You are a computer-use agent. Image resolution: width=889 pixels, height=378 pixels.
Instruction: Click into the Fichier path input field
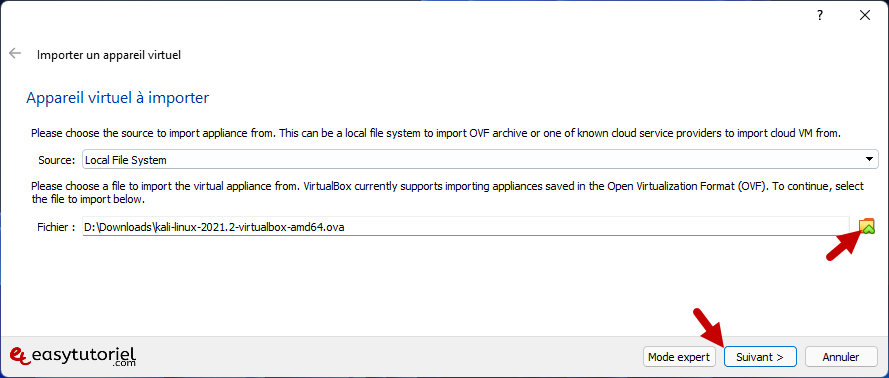coord(466,227)
